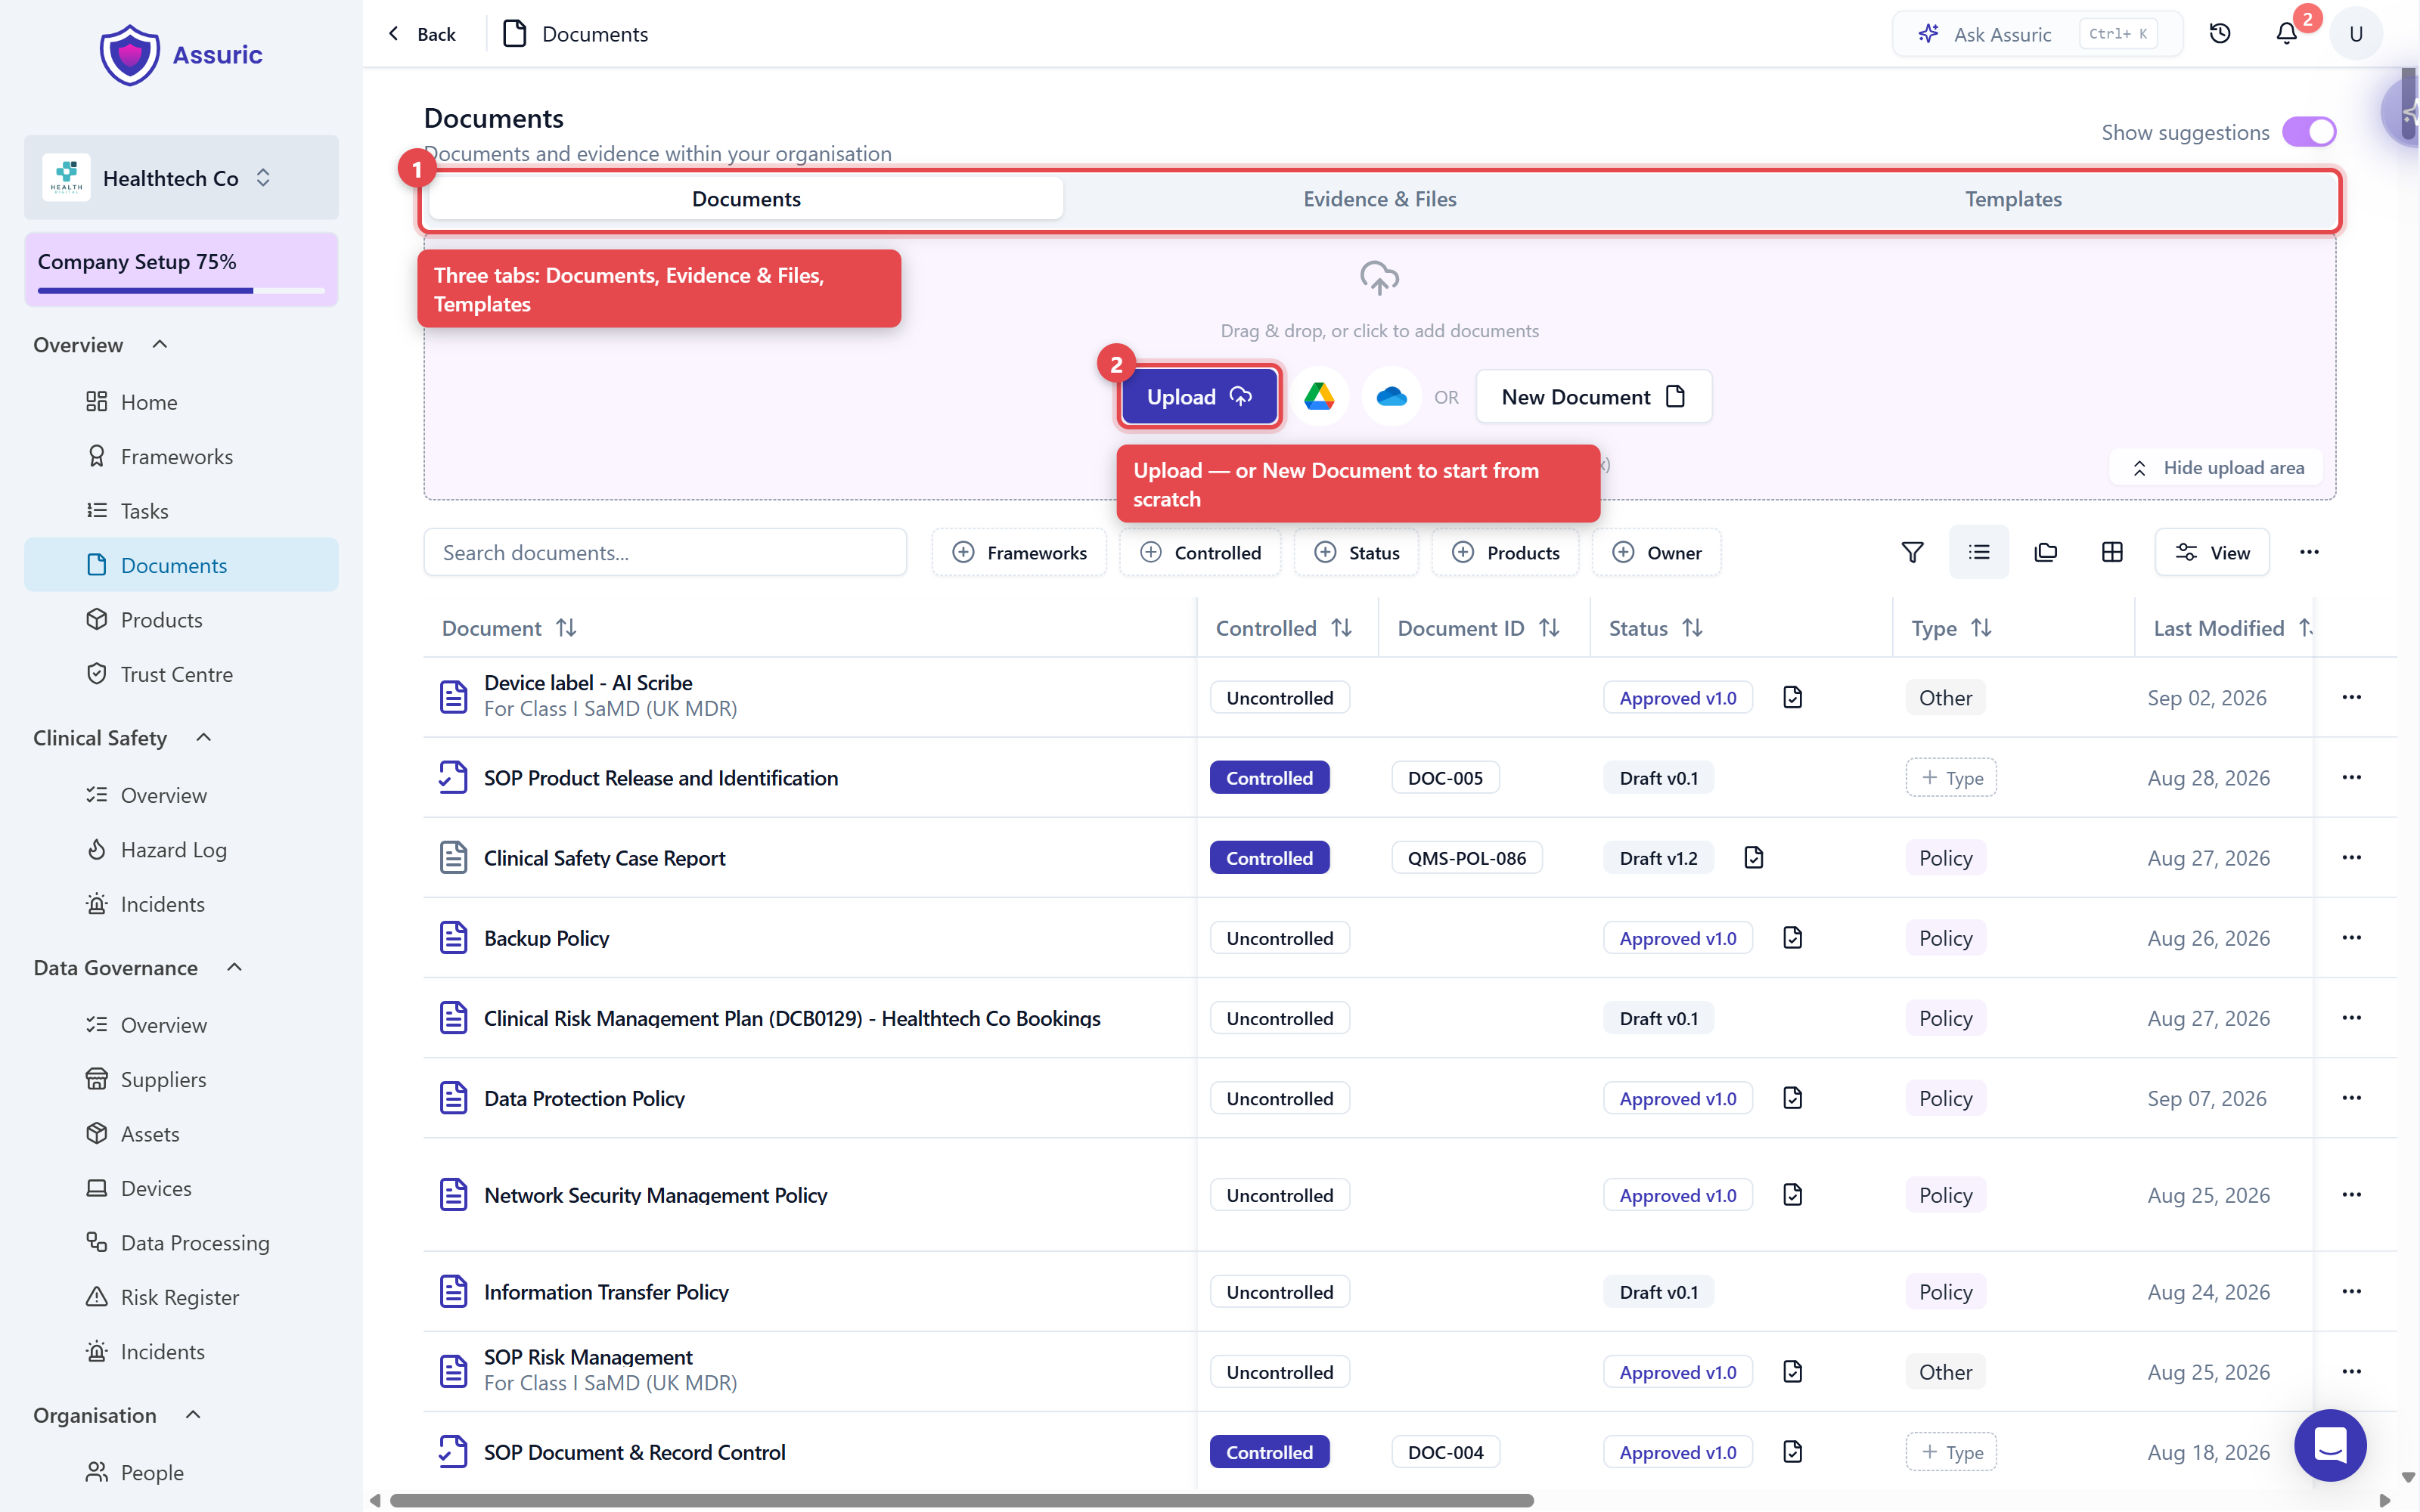
Task: Open the Controlled filter
Action: pyautogui.click(x=1200, y=552)
